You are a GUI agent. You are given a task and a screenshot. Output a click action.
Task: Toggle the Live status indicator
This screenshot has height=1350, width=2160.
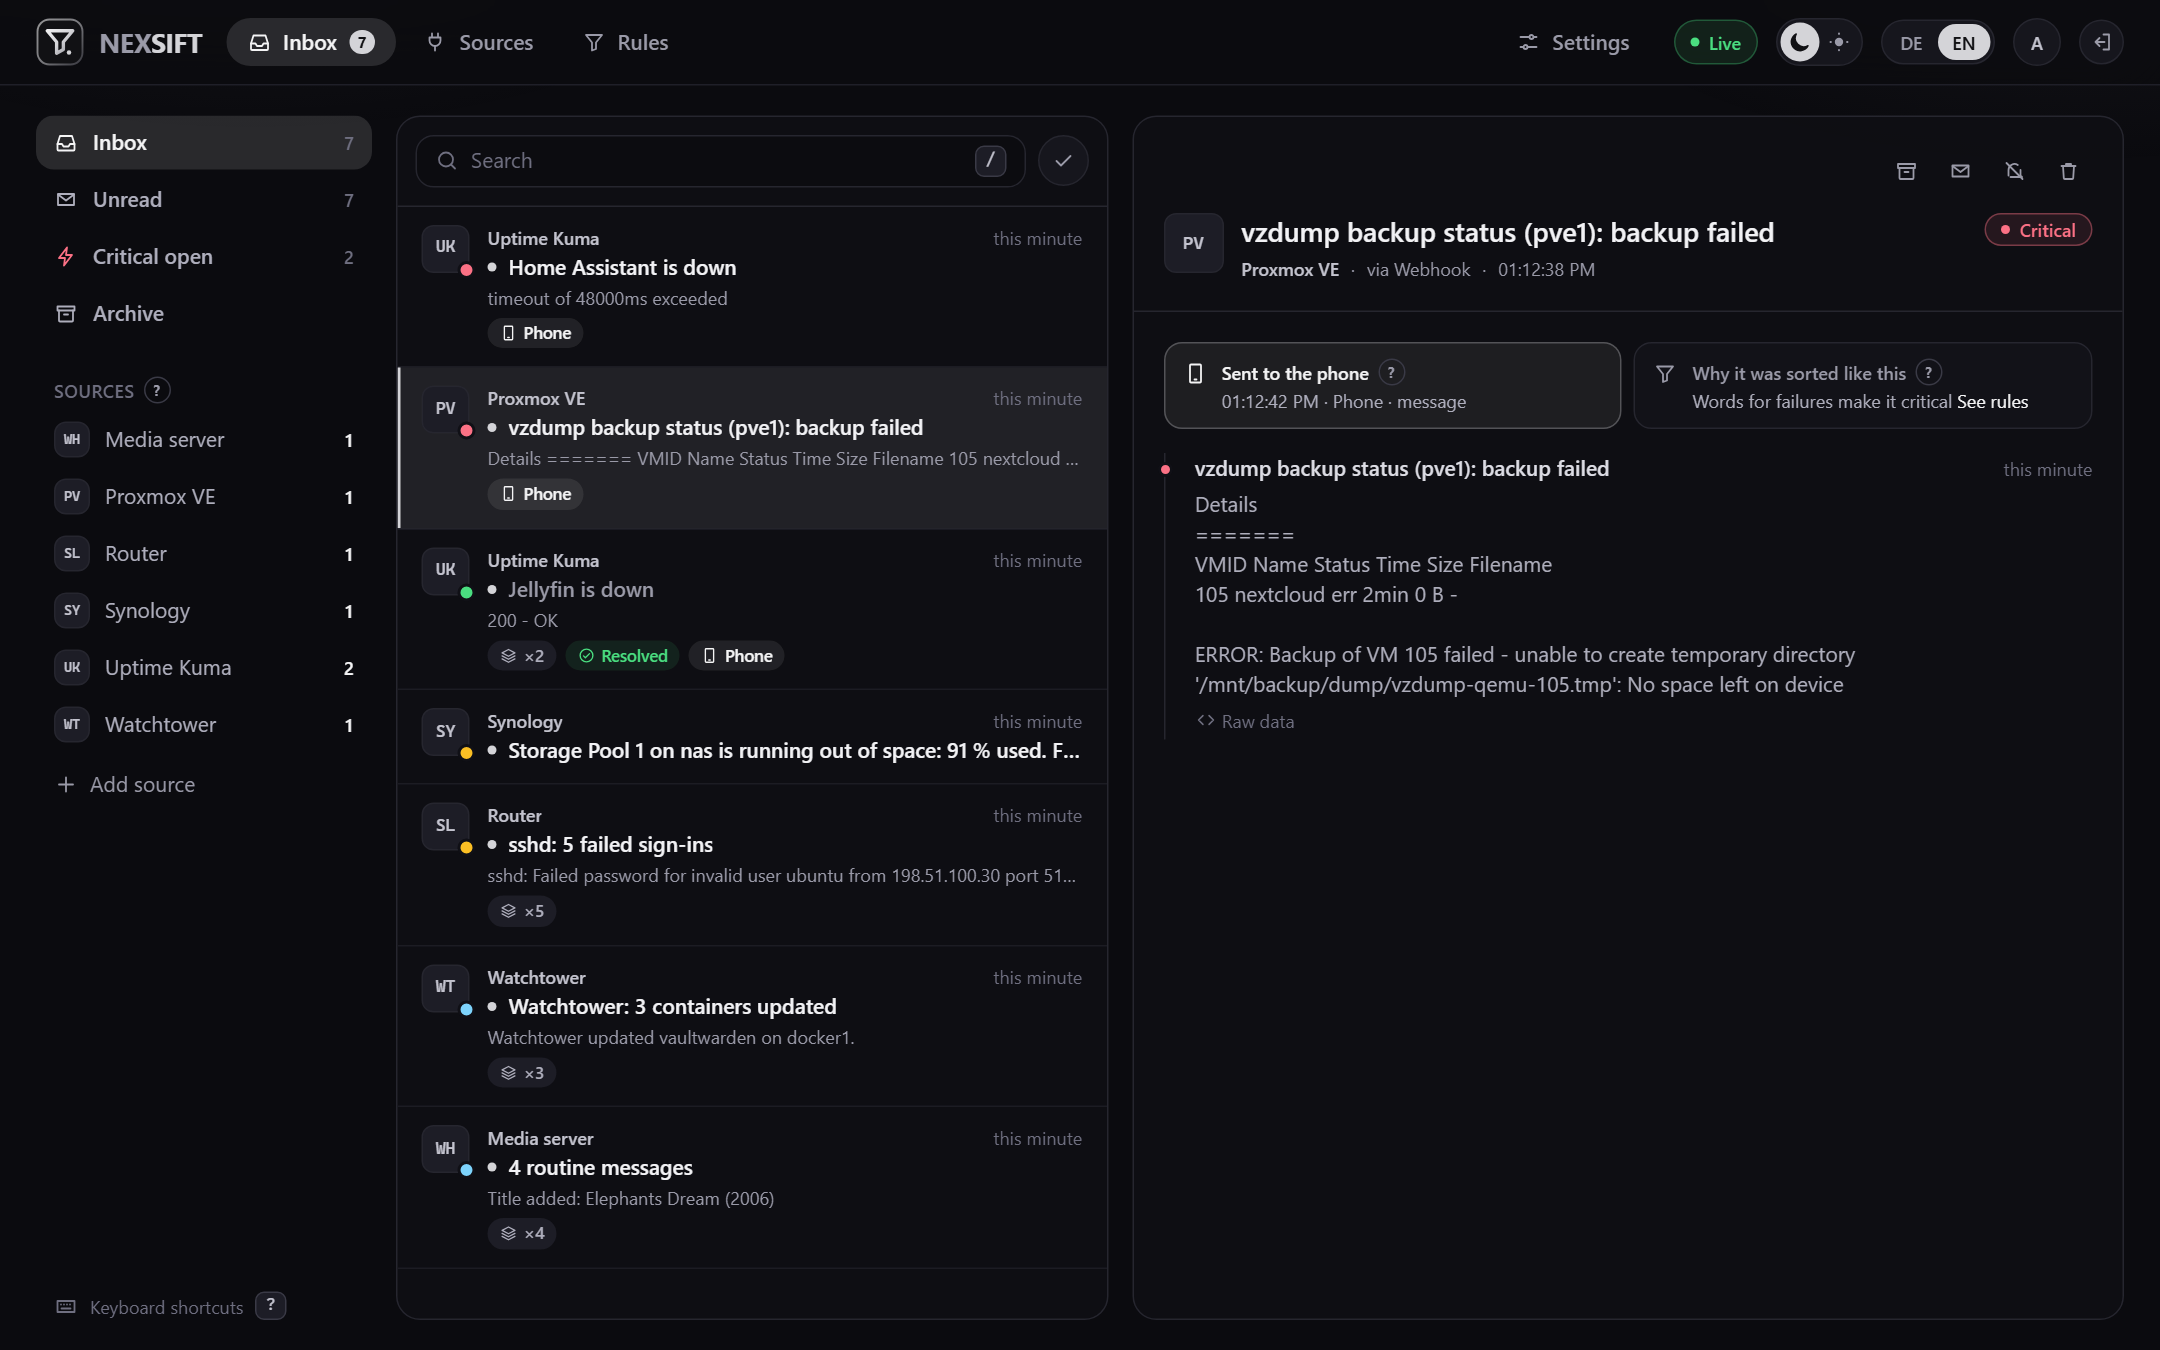coord(1716,43)
